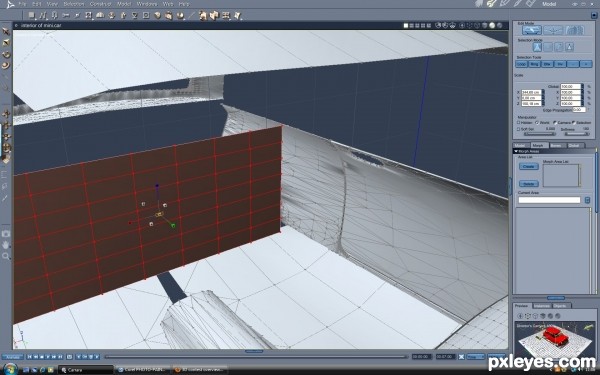Select the last Selection Mode icon

tap(569, 47)
